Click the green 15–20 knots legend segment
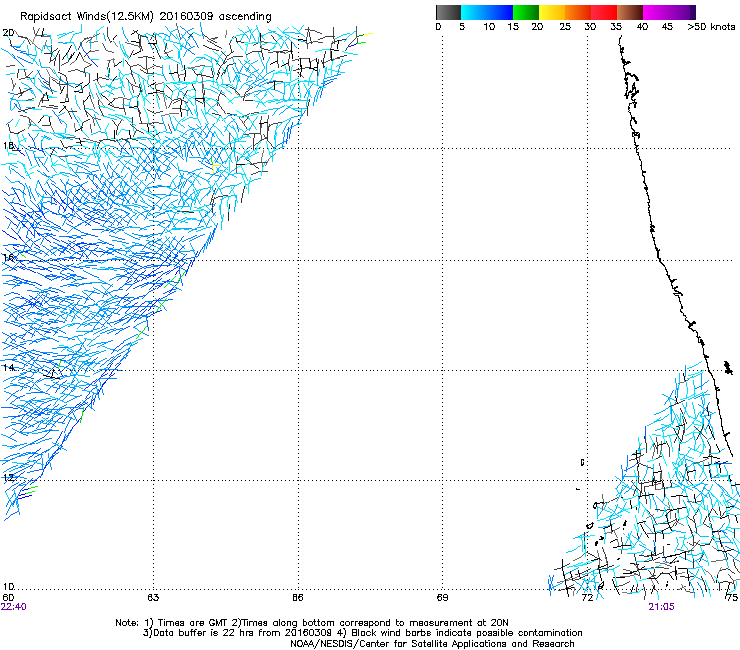Viewport: 740px width, 650px height. [526, 12]
